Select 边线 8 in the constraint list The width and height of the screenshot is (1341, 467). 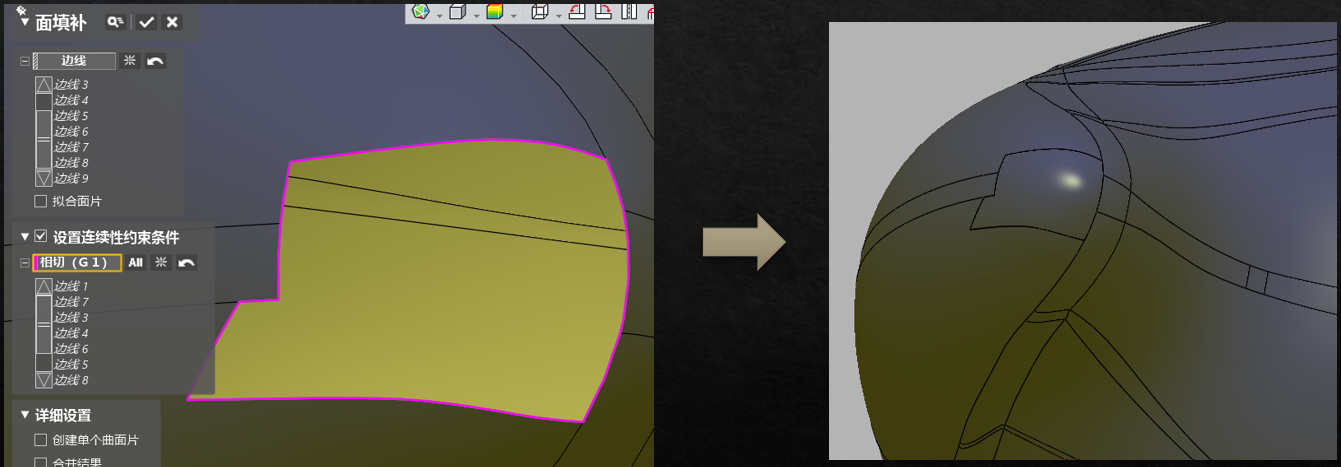[x=71, y=380]
